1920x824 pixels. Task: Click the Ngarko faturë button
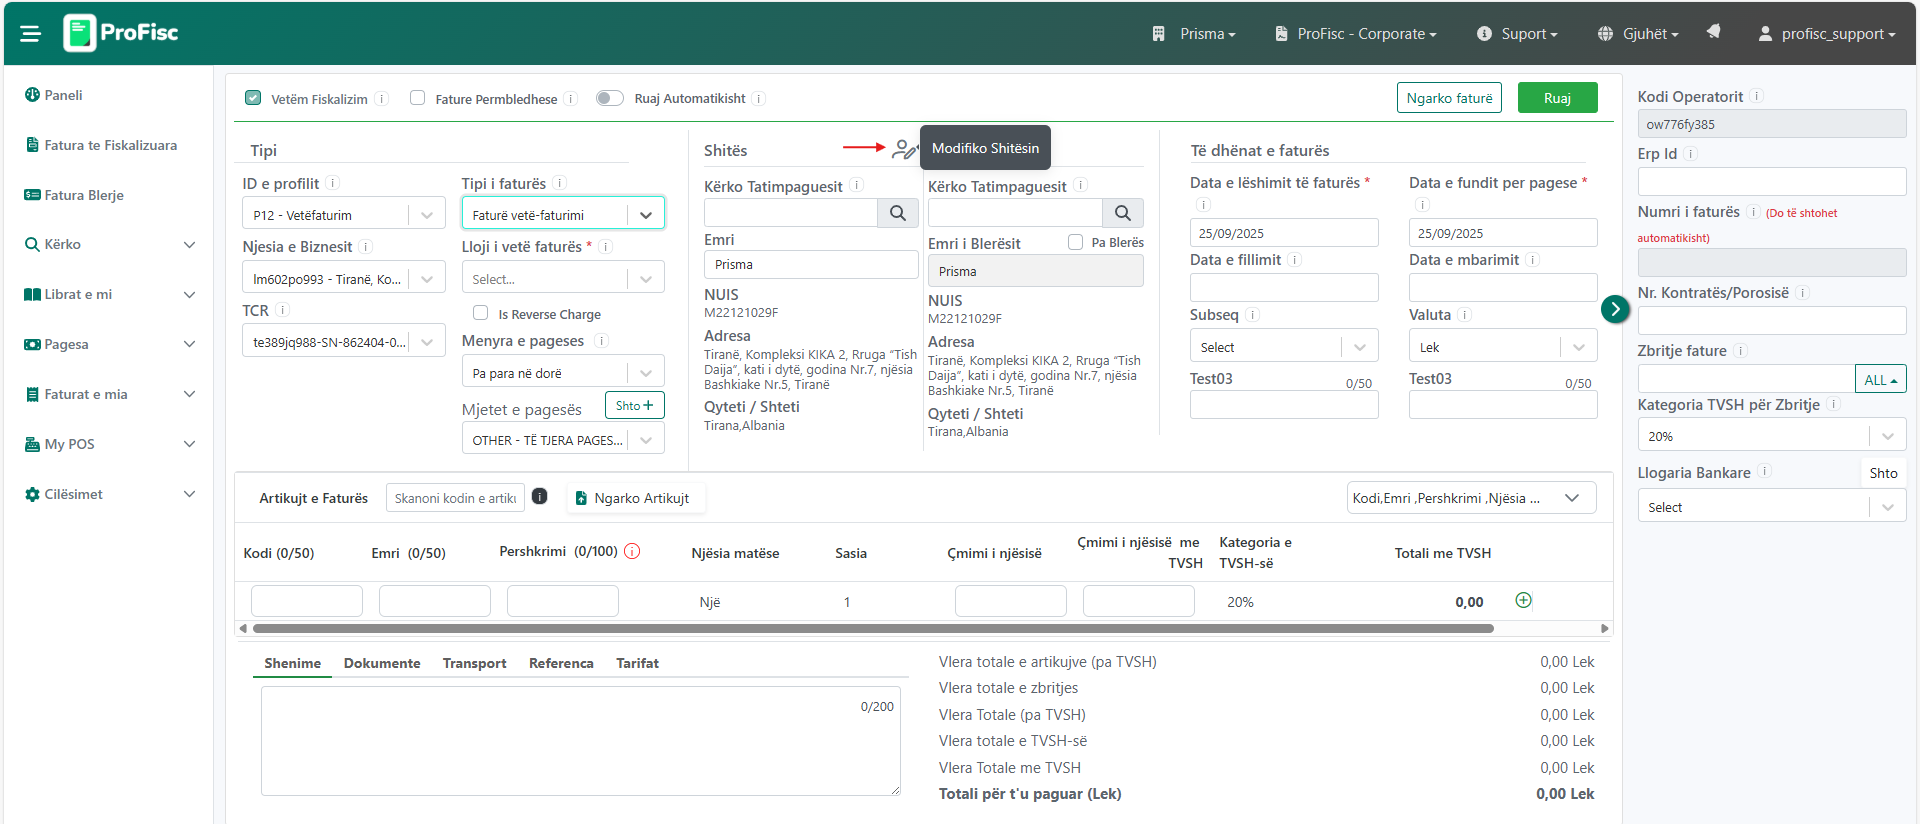click(x=1448, y=98)
